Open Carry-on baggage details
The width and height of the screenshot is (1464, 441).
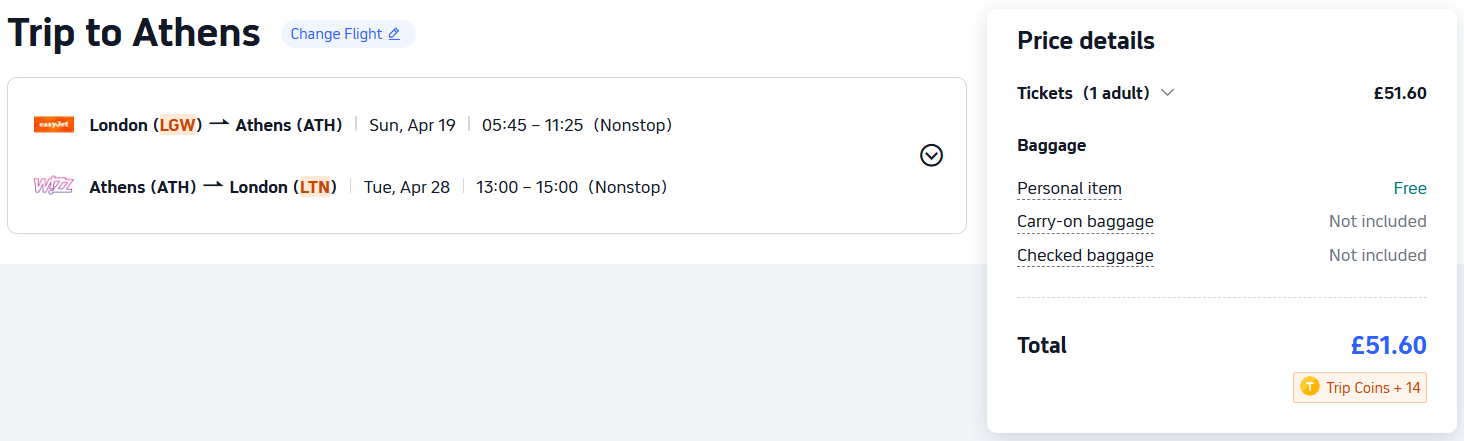point(1085,221)
